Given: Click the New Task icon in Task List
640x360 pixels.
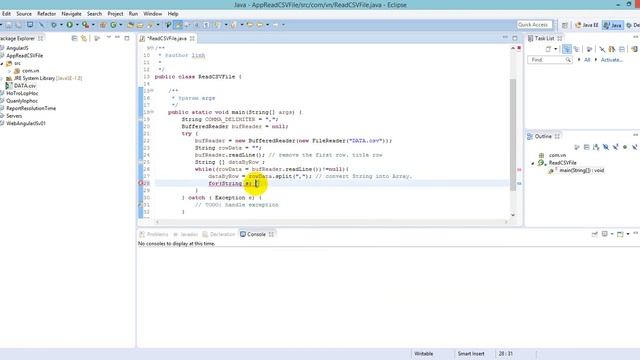Looking at the screenshot, I should (x=548, y=49).
